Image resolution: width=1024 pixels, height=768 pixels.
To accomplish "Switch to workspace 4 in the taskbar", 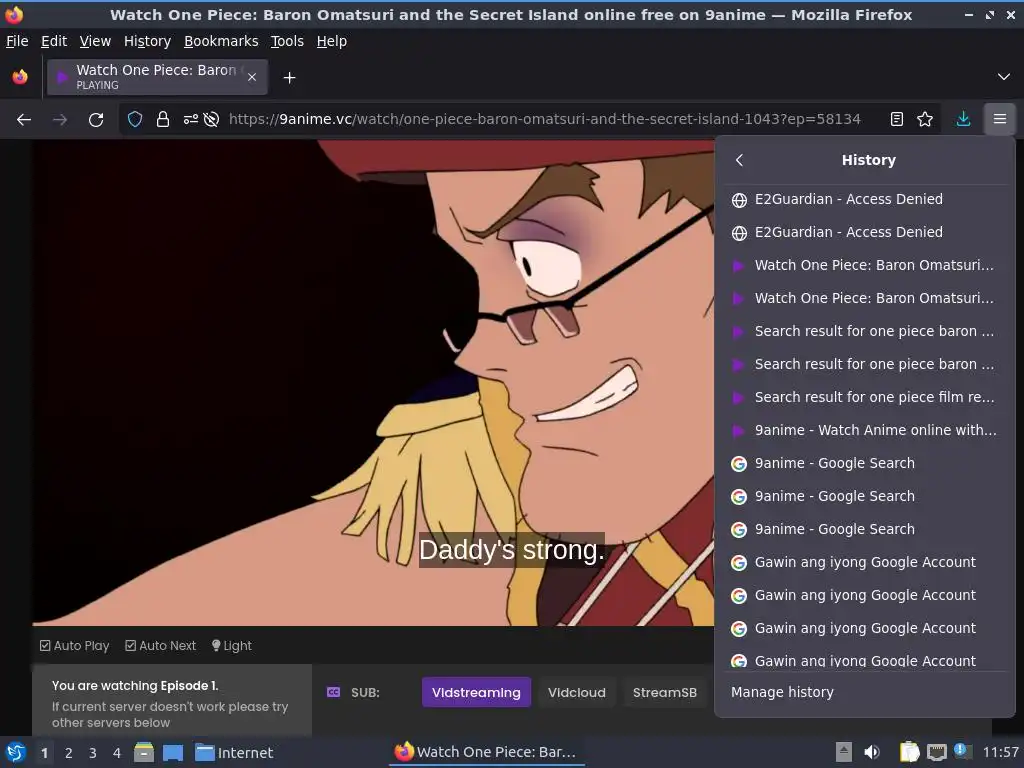I will pos(117,753).
